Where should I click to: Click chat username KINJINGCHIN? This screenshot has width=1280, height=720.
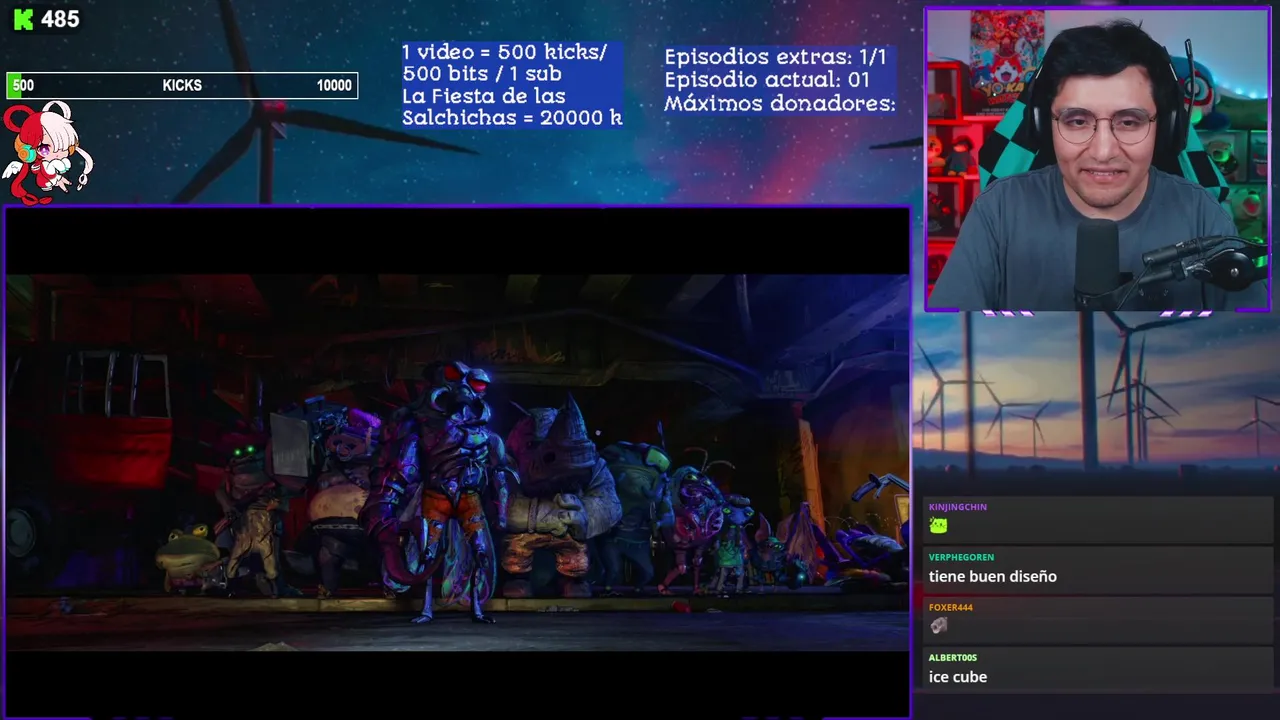point(958,507)
